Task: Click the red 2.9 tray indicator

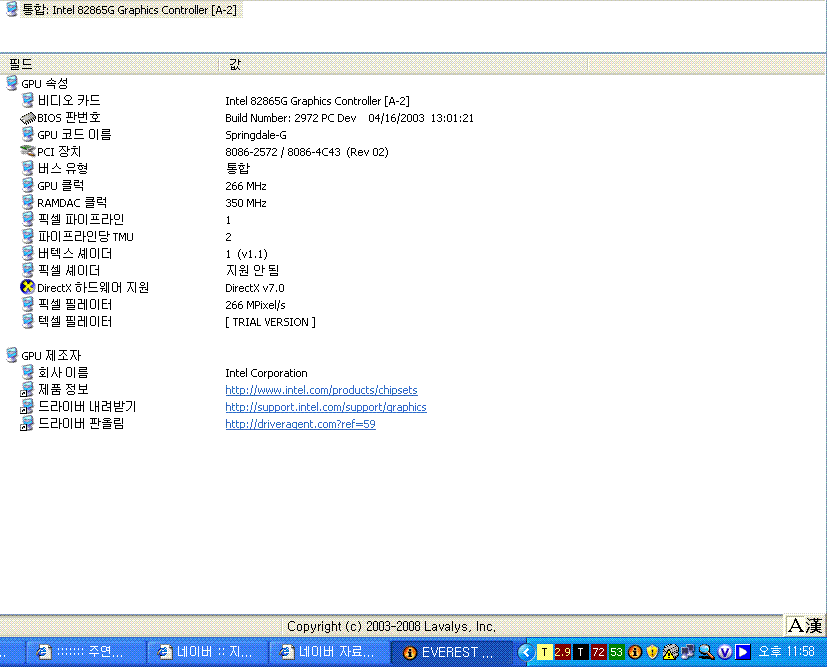Action: point(562,652)
